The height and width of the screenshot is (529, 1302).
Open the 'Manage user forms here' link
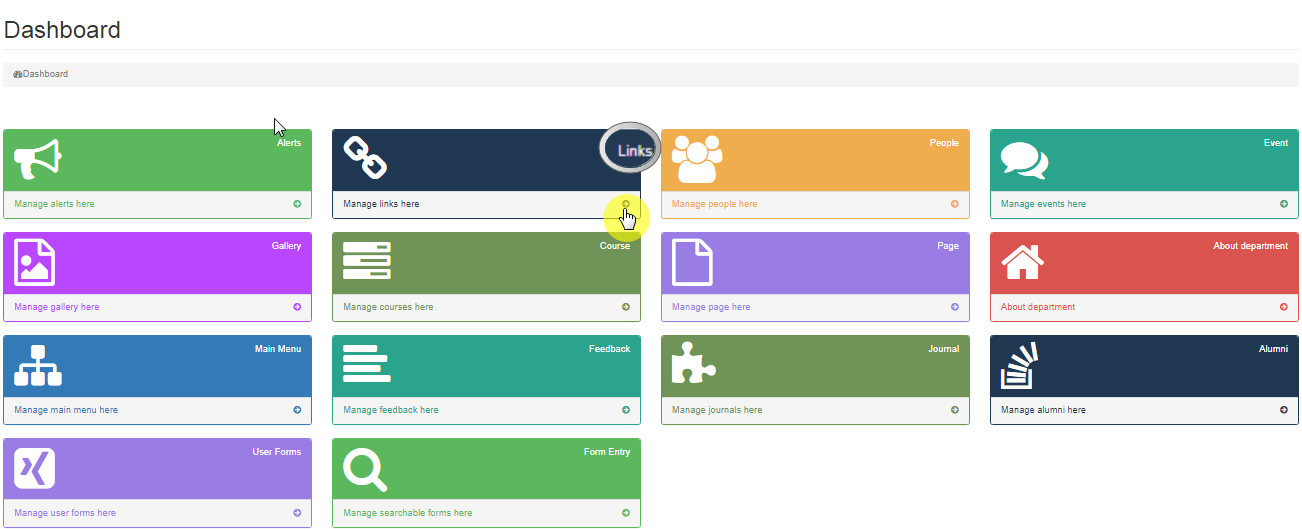(65, 513)
